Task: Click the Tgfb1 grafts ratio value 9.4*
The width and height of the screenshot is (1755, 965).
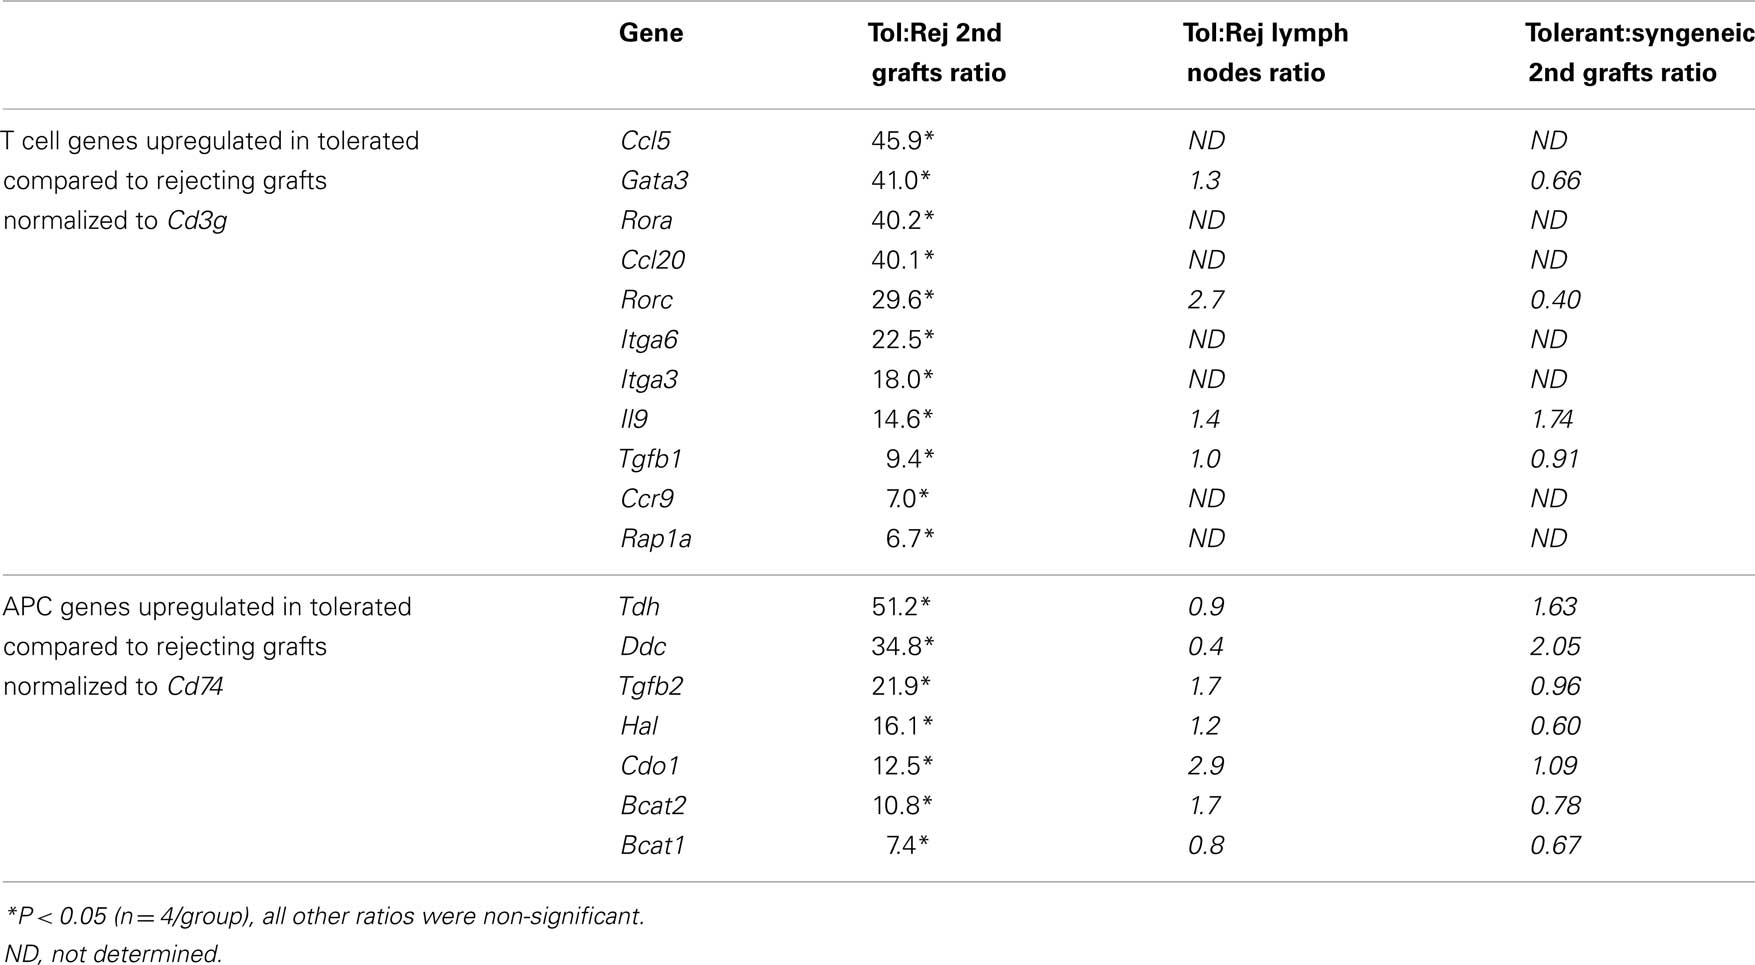Action: point(909,459)
